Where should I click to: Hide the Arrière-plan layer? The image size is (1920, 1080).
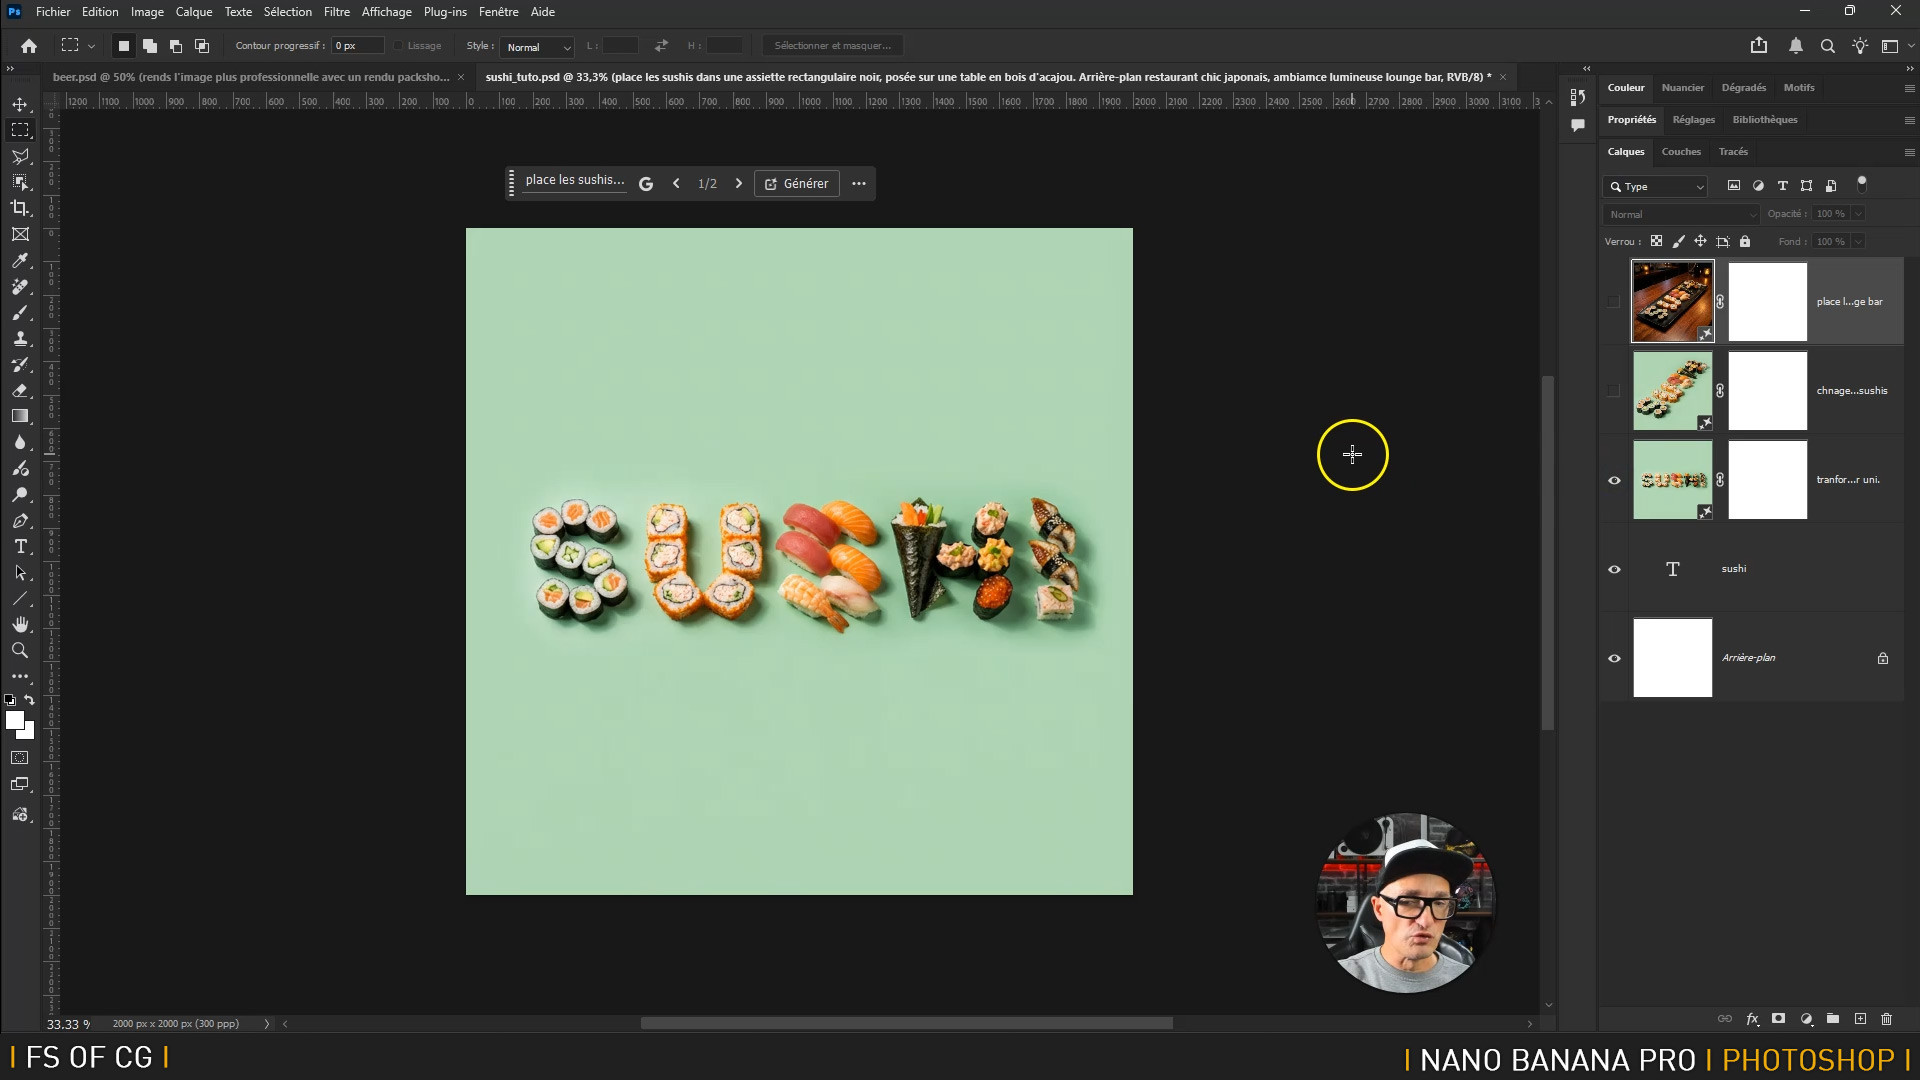pyautogui.click(x=1614, y=658)
